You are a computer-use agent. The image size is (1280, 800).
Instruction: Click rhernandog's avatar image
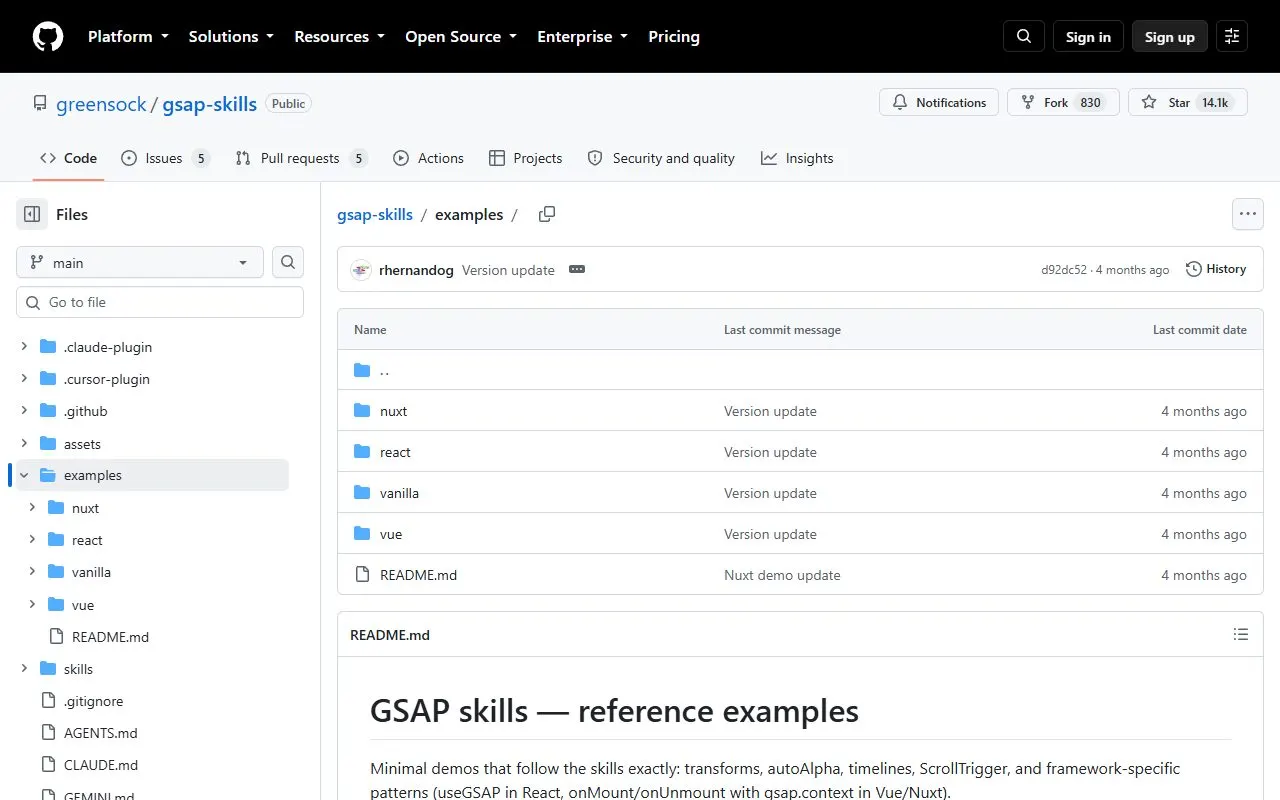coord(361,270)
